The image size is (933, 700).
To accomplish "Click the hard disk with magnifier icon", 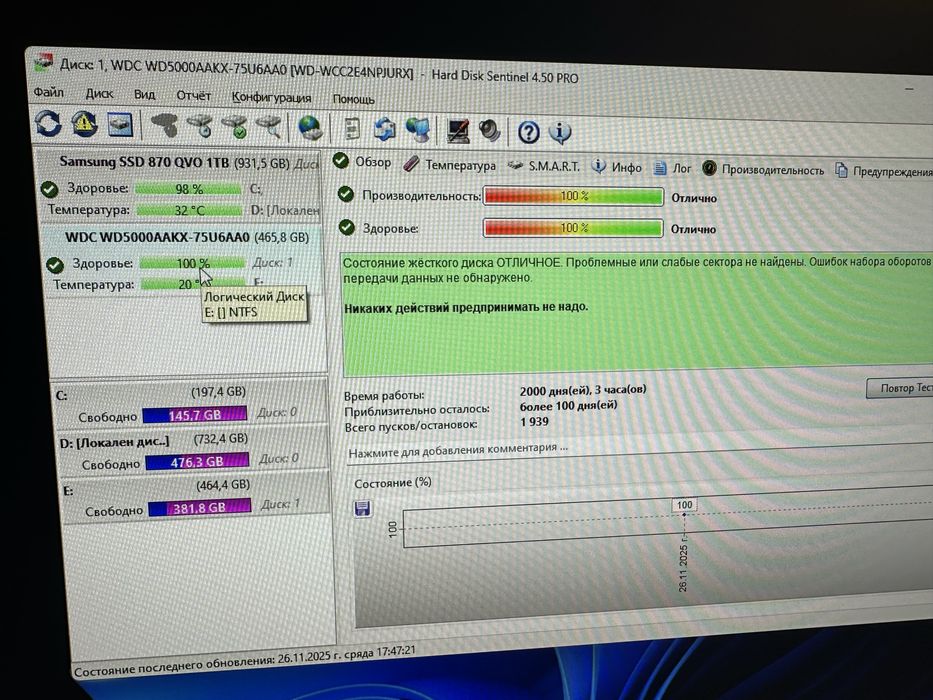I will 269,127.
